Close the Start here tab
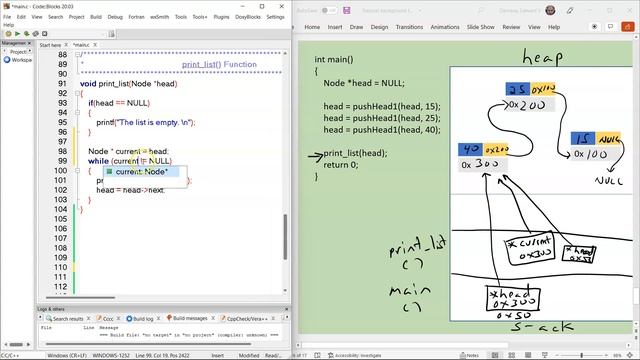 click(66, 45)
